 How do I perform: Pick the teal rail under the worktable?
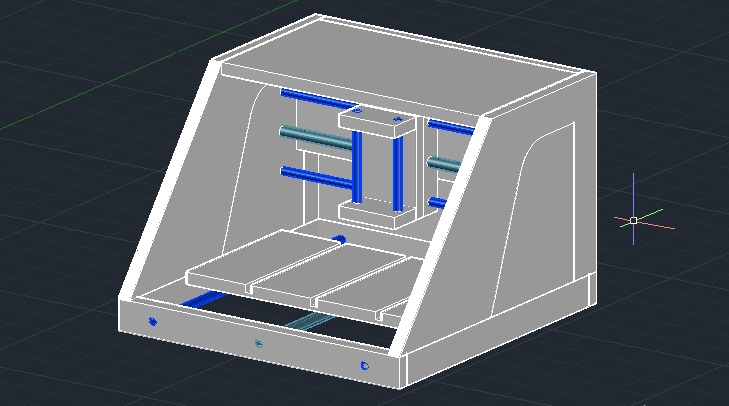[309, 320]
